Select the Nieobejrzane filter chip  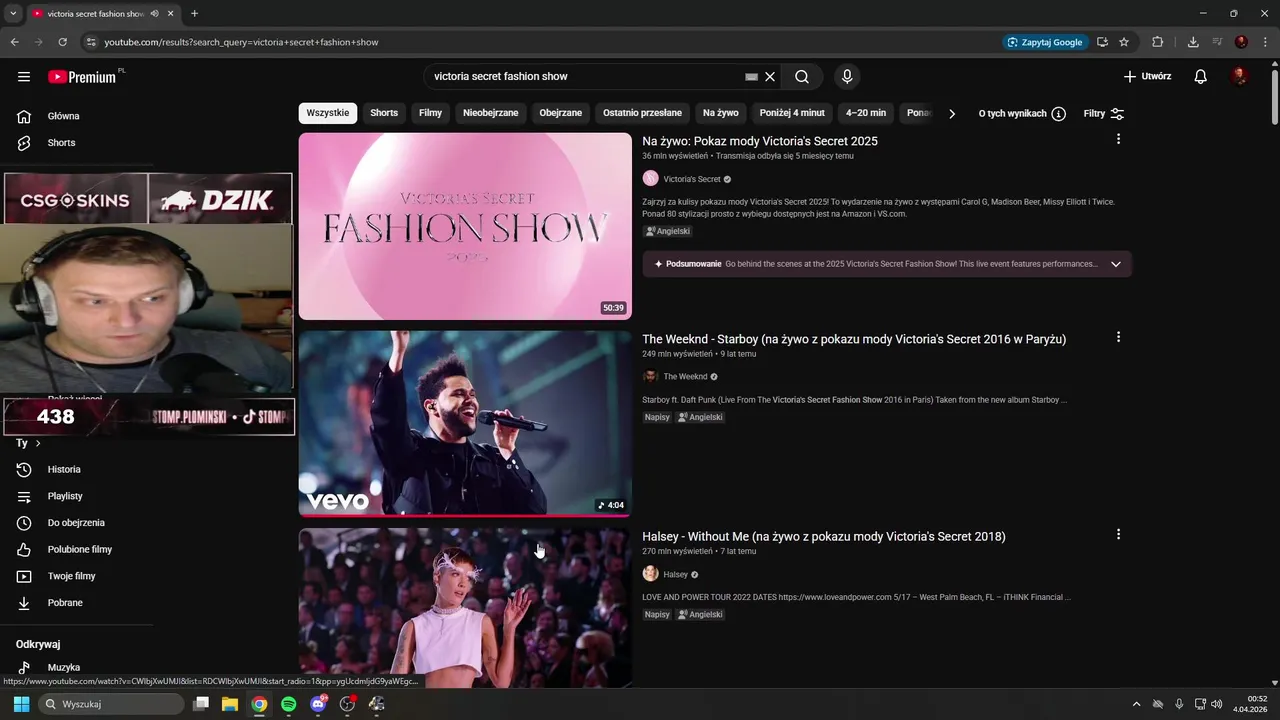coord(491,113)
